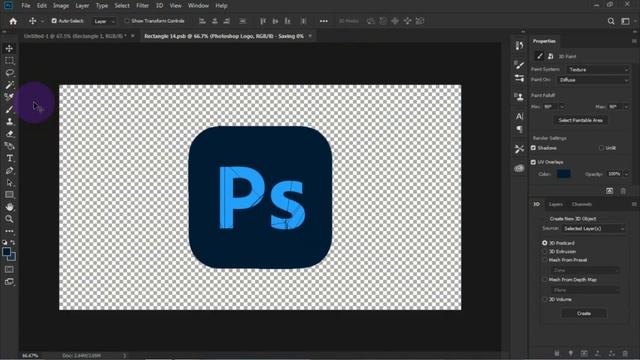Open the Paint Falloff Max angle dropdown
Viewport: 640px width, 360px height.
(626, 107)
